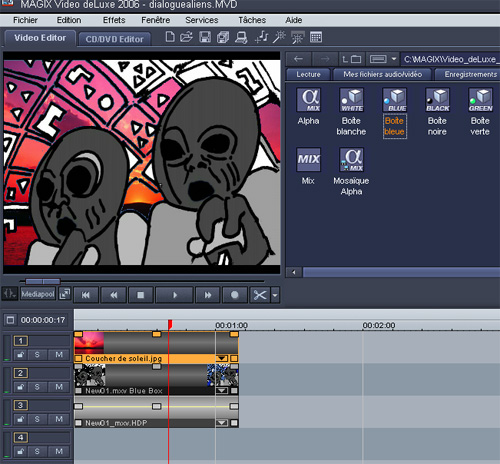Lock track 1
Image resolution: width=500 pixels, height=464 pixels.
coord(20,355)
